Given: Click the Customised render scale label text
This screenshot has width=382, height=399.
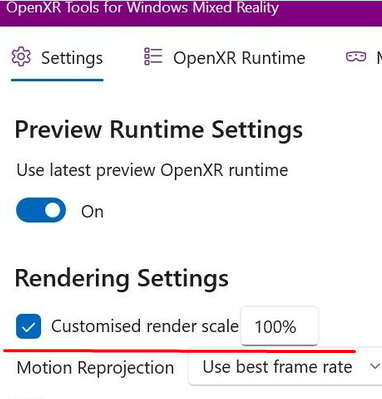Looking at the screenshot, I should coord(145,326).
